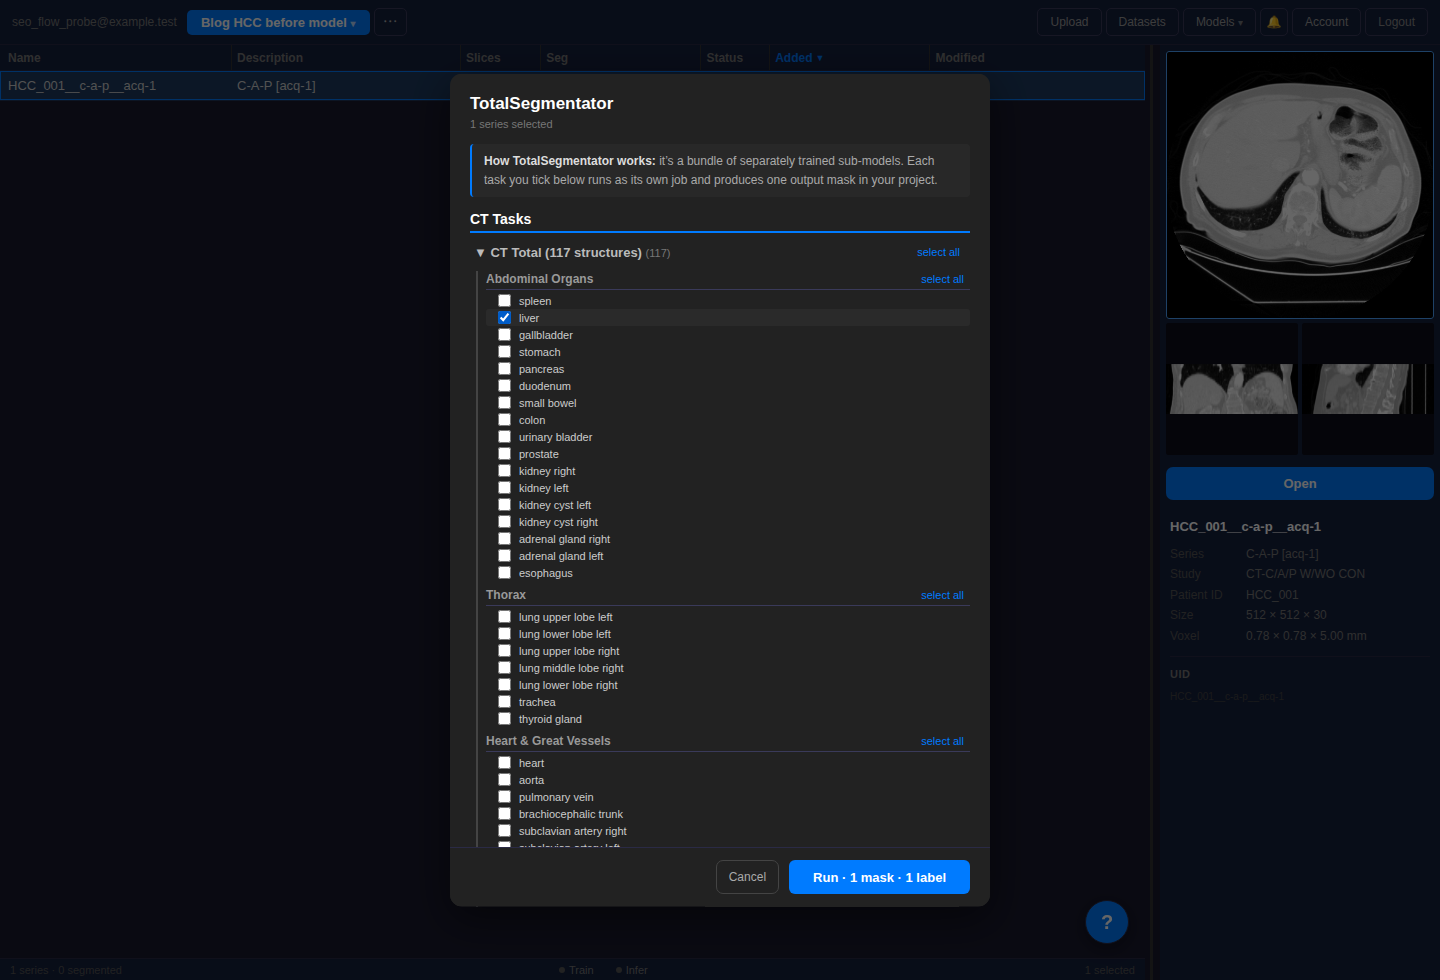The height and width of the screenshot is (980, 1440).
Task: Click the adrenal gland right label
Action: click(x=564, y=539)
